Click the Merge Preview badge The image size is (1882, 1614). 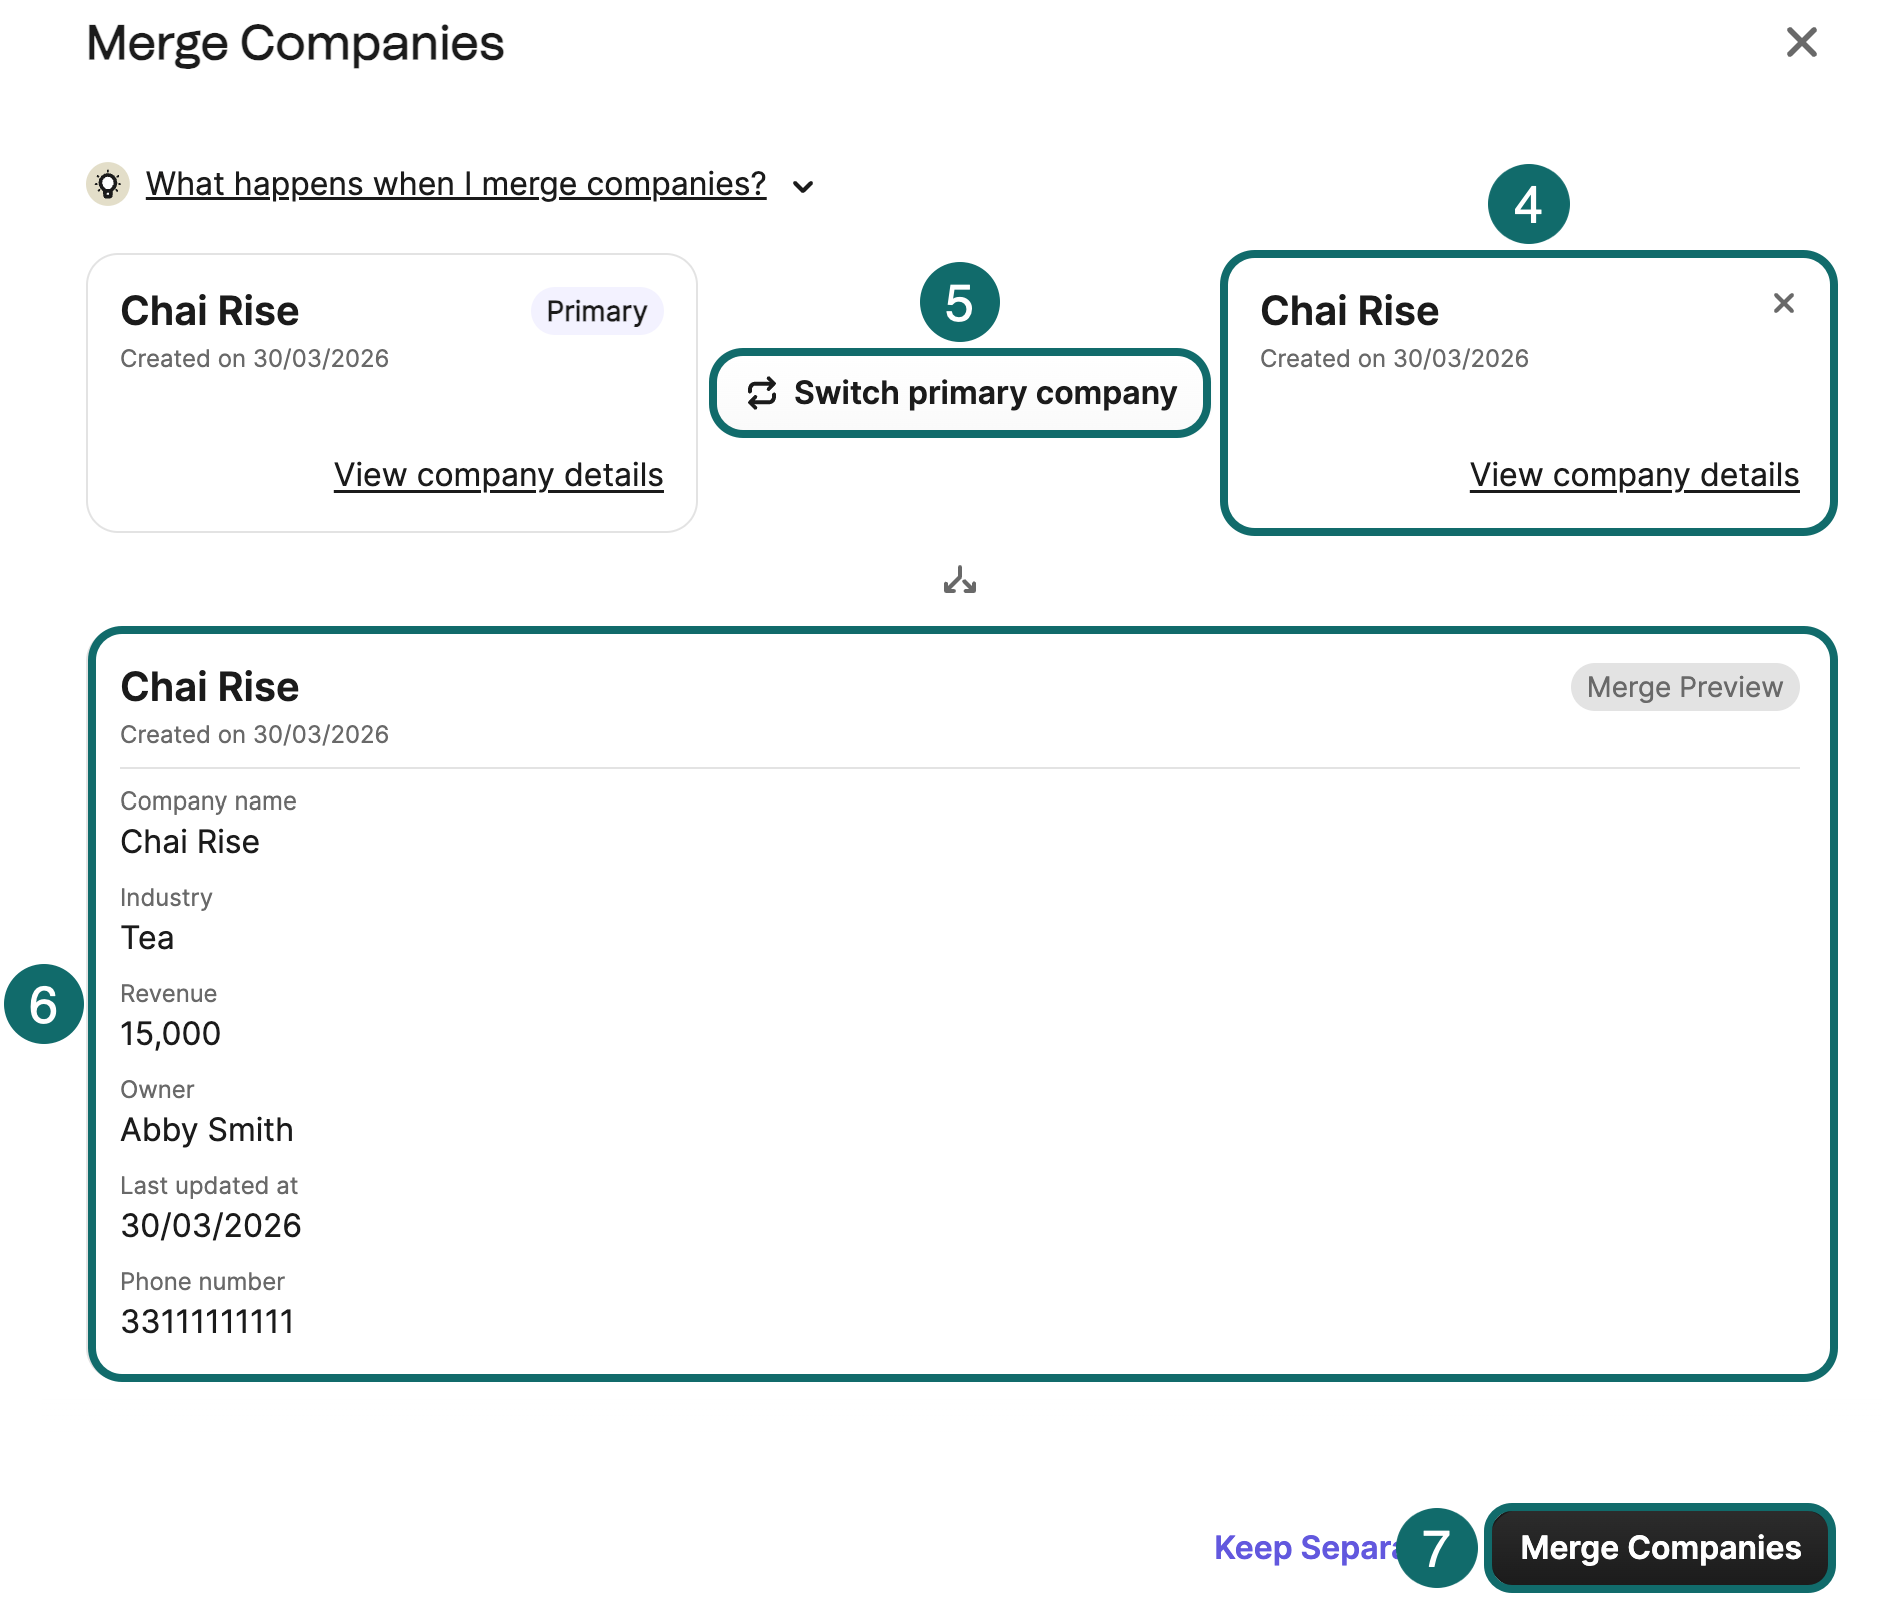tap(1685, 687)
